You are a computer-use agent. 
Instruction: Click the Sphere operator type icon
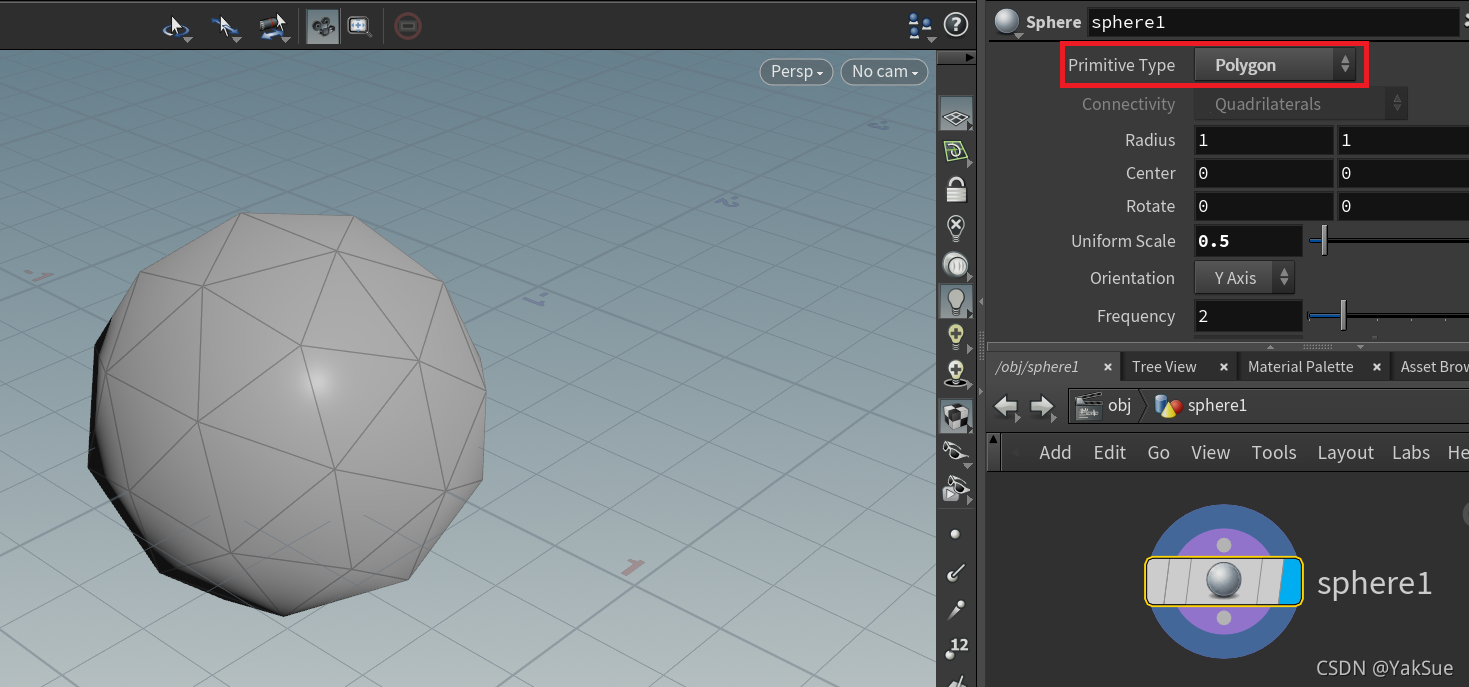[1007, 21]
